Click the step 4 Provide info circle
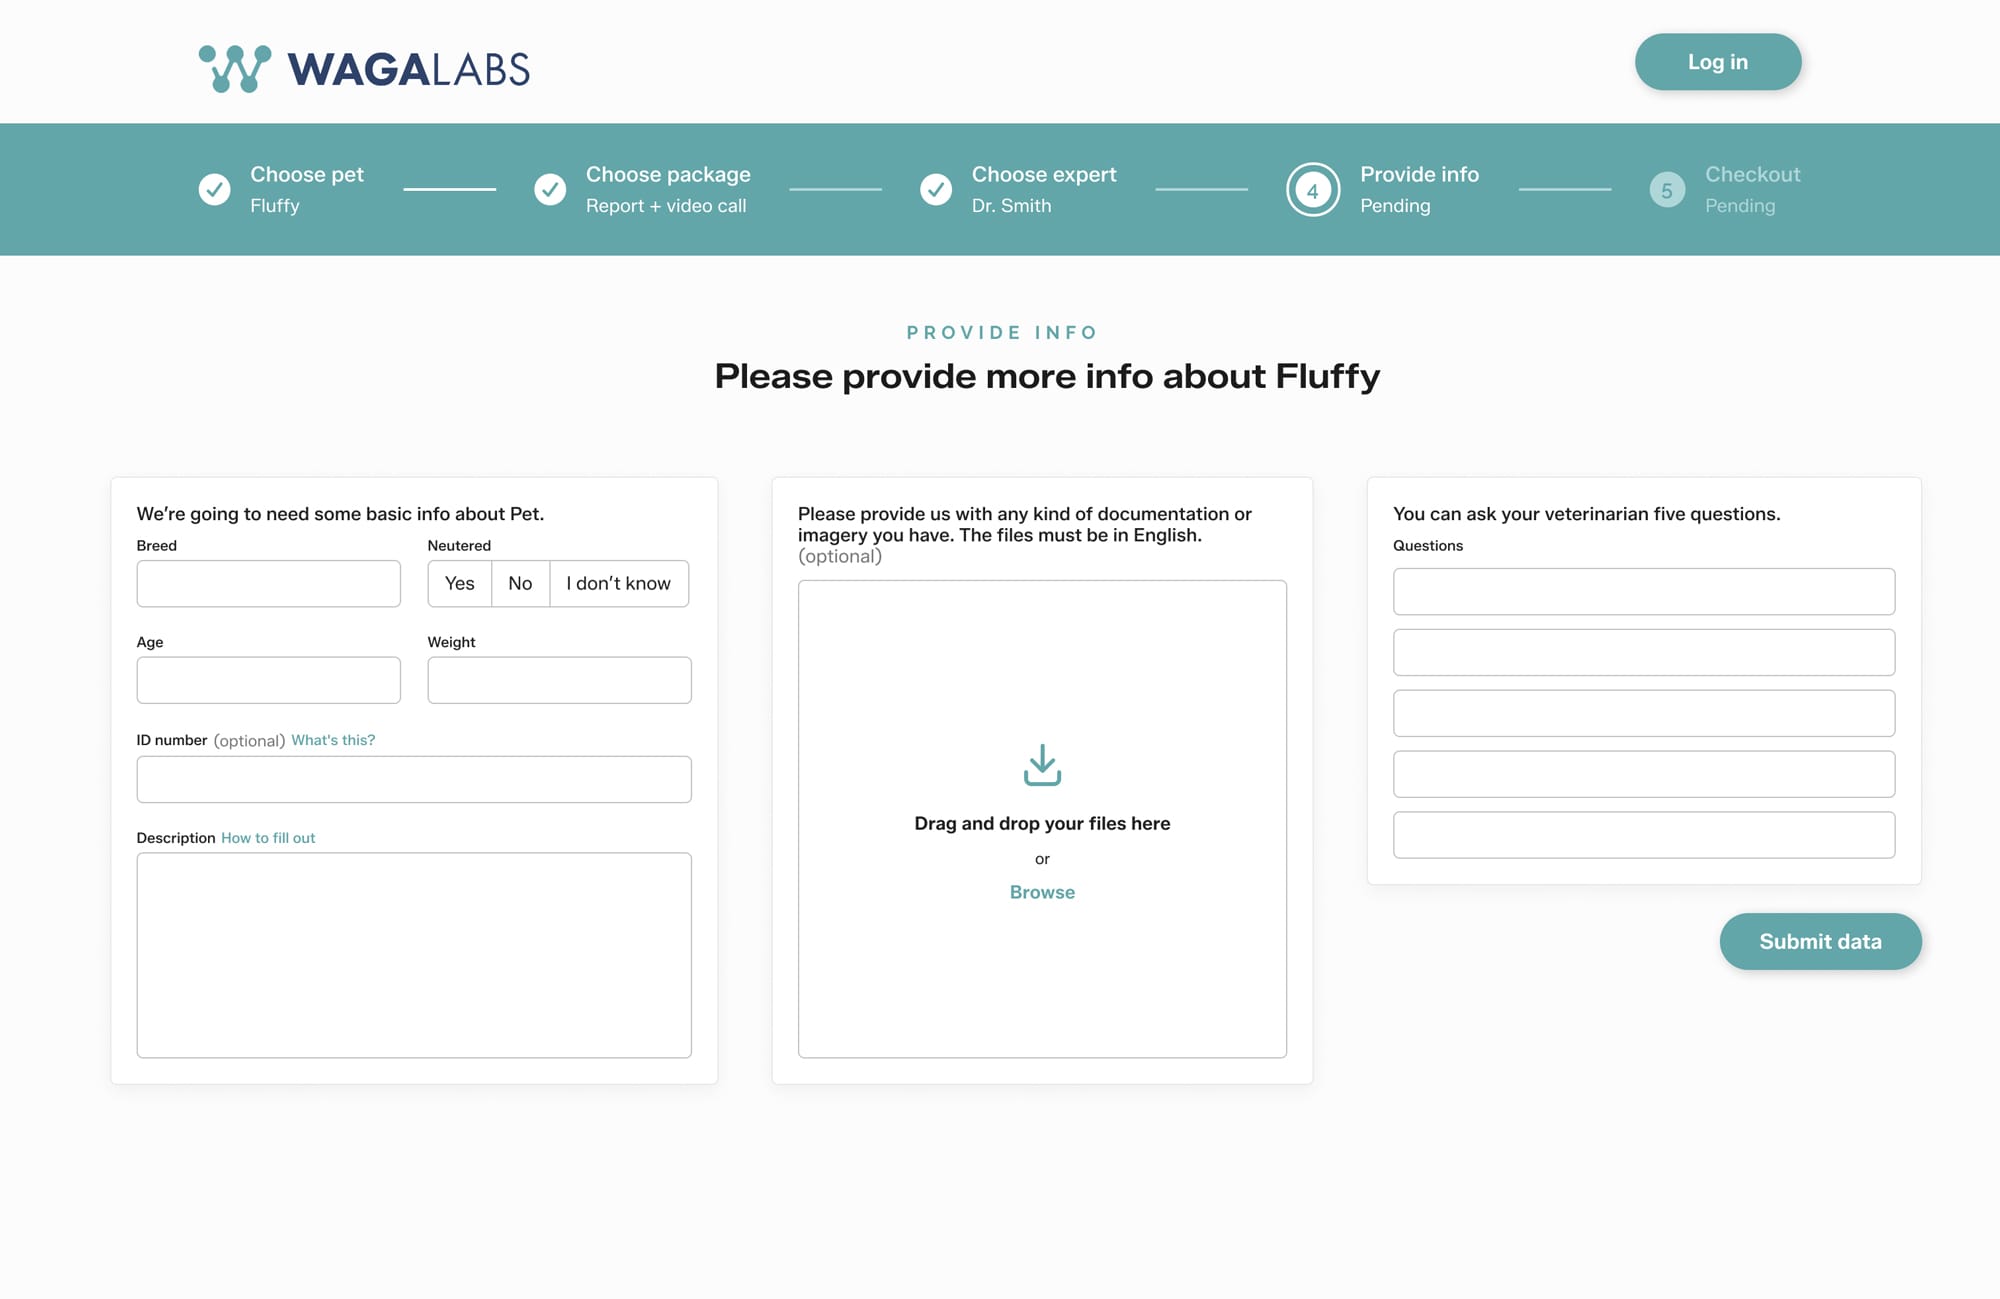Viewport: 2000px width, 1299px height. [1312, 190]
